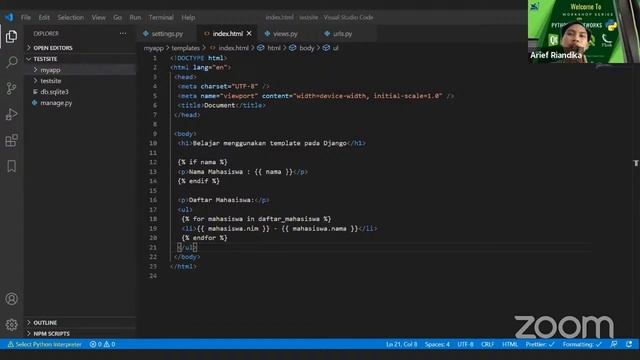Open the Help menu
The image size is (640, 360).
tap(188, 17)
